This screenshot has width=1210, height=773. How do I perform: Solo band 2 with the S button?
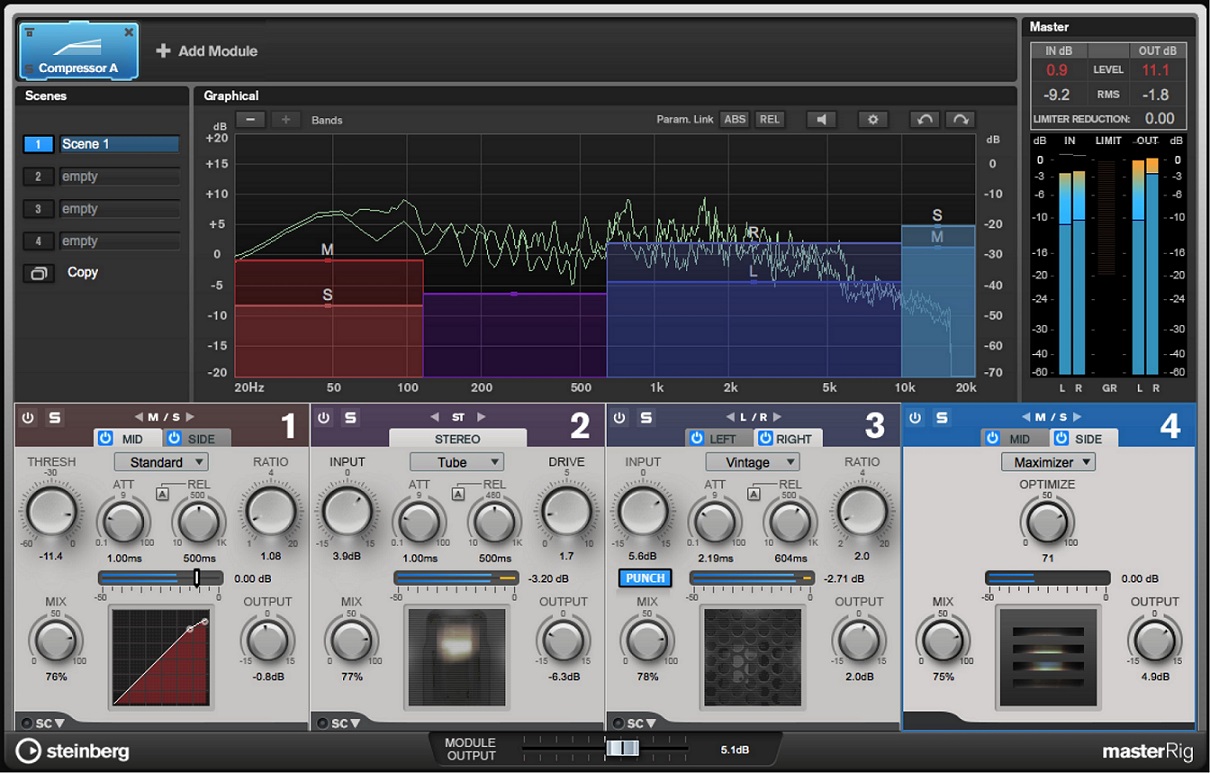click(351, 418)
